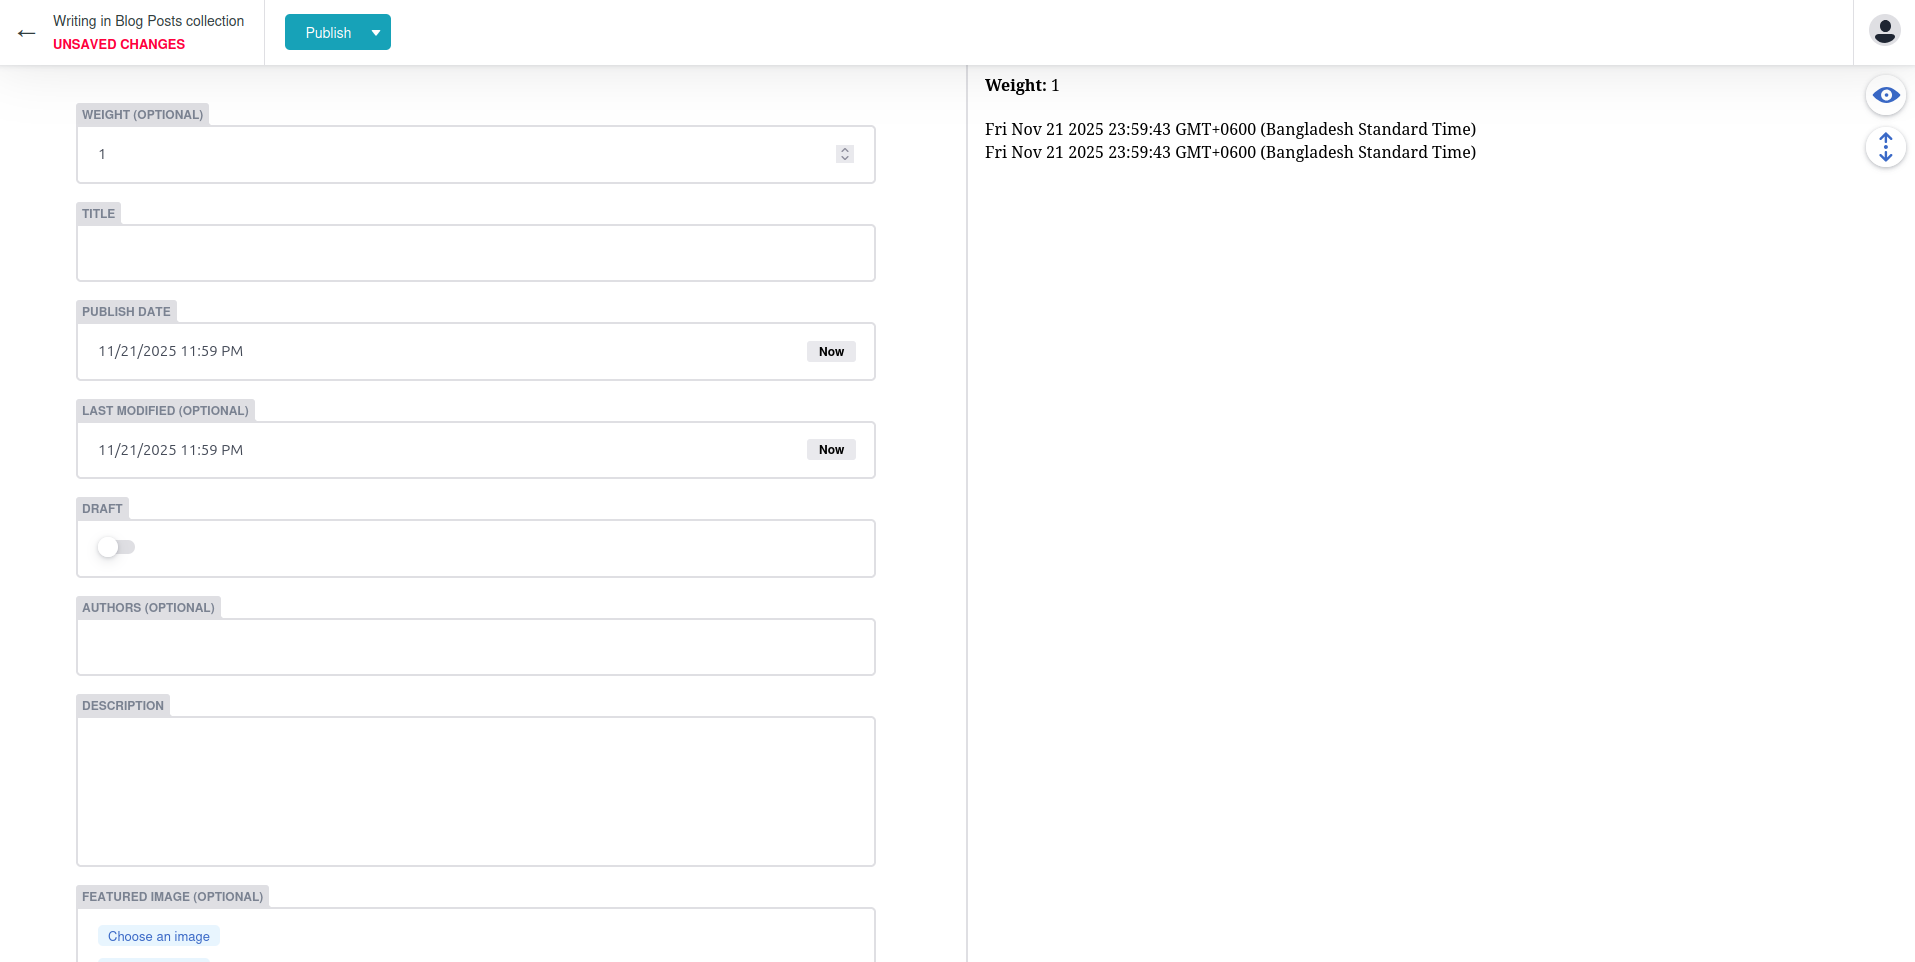Expand the Publish dropdown arrow
The width and height of the screenshot is (1915, 962).
click(376, 33)
